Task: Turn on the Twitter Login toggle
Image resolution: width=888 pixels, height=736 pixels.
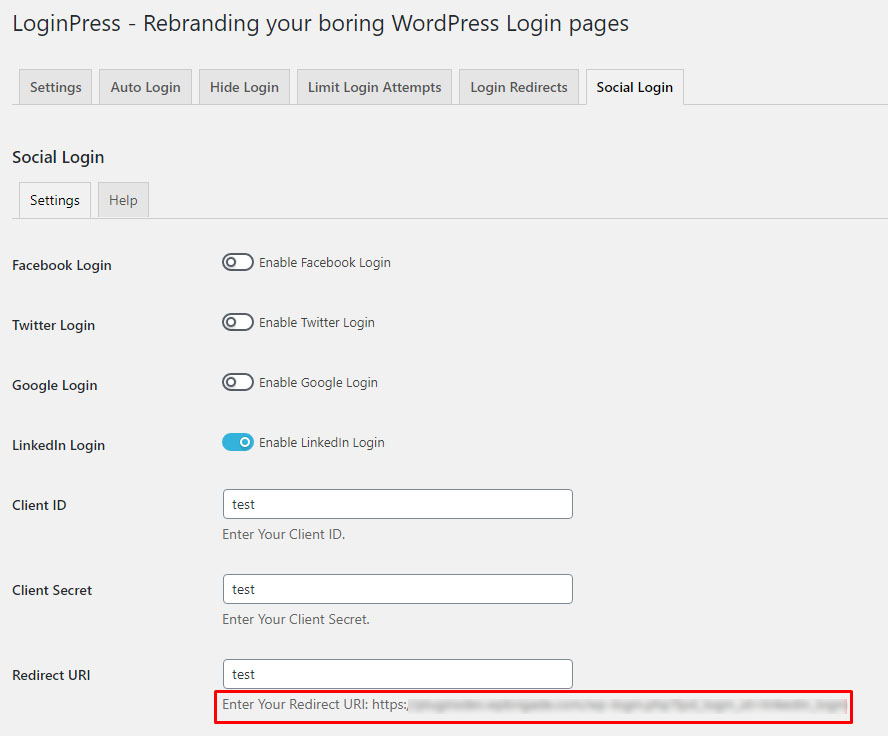Action: (238, 322)
